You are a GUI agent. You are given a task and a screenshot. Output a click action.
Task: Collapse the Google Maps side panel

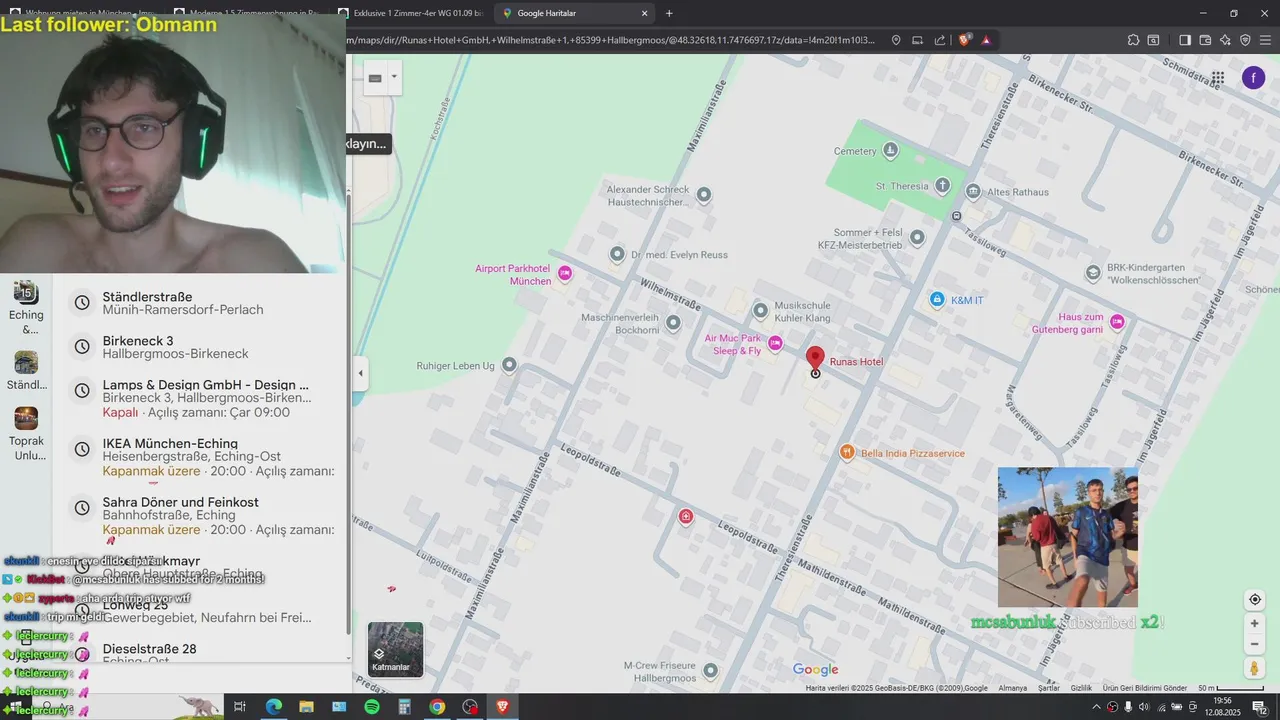[361, 373]
